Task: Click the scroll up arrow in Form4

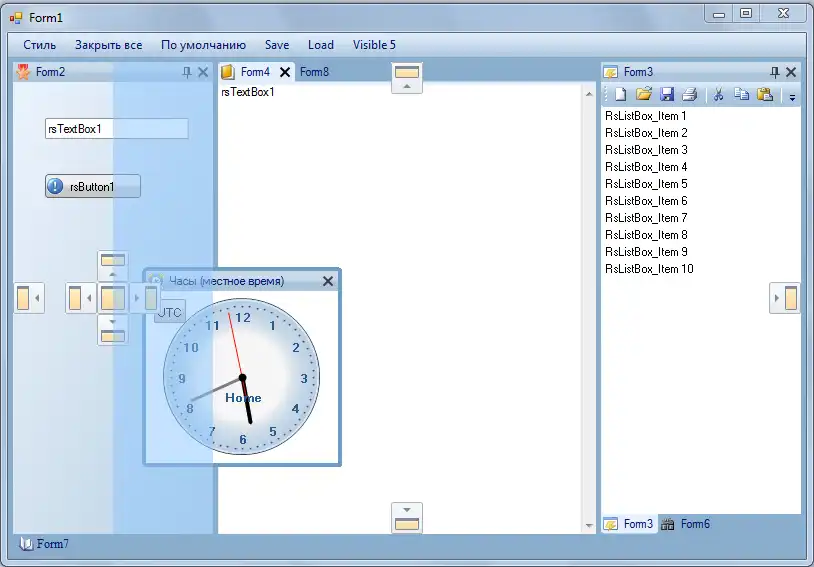Action: tap(589, 94)
